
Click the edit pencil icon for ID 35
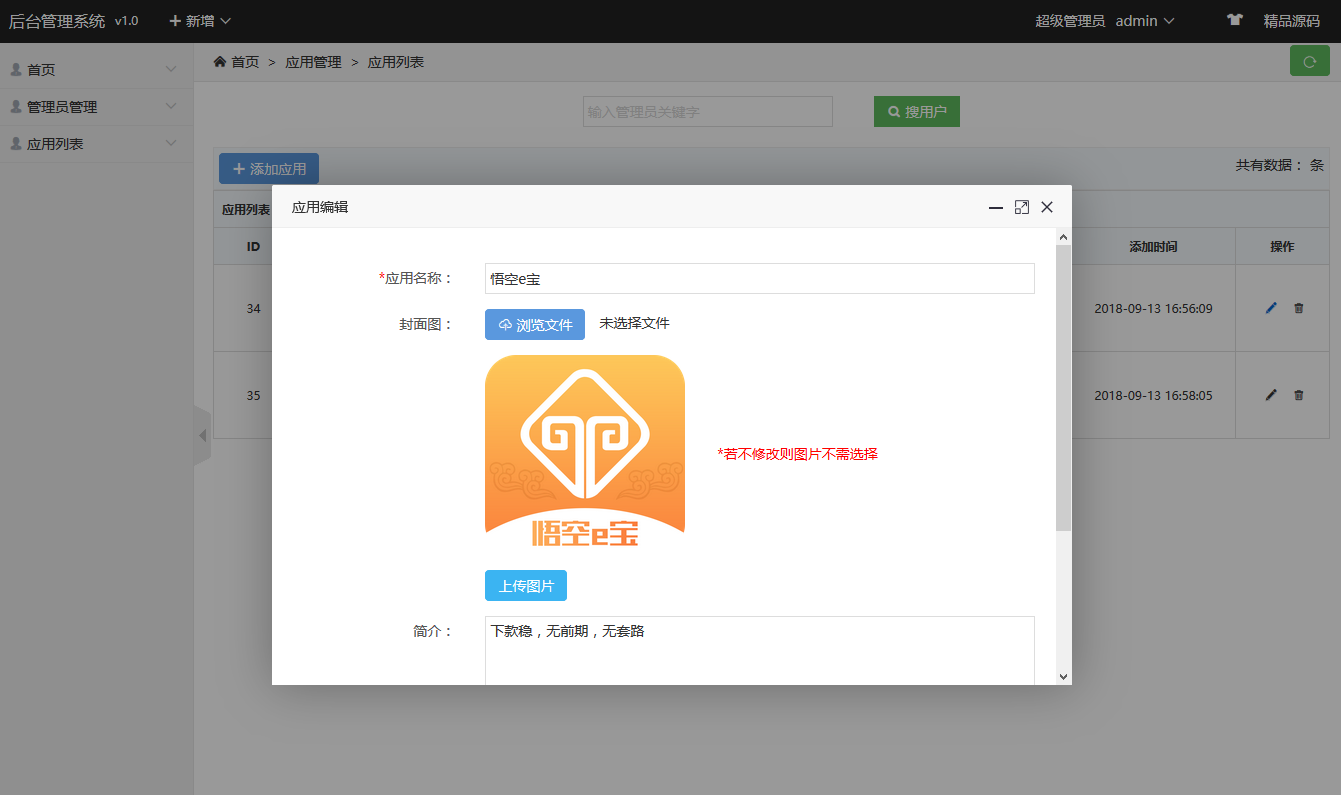(1271, 395)
